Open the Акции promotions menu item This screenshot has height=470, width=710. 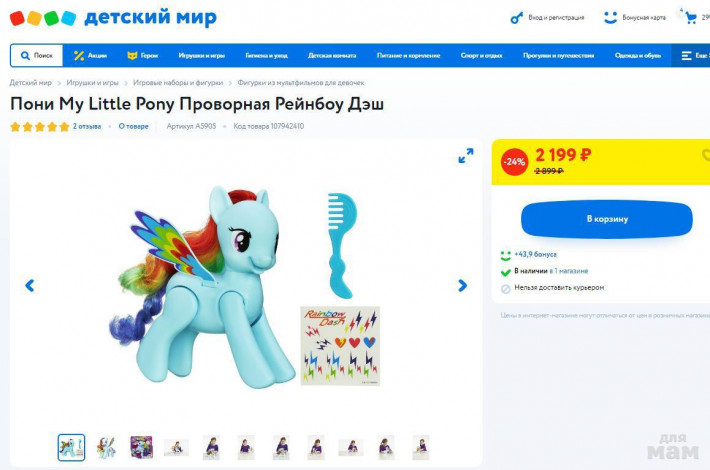pyautogui.click(x=90, y=55)
